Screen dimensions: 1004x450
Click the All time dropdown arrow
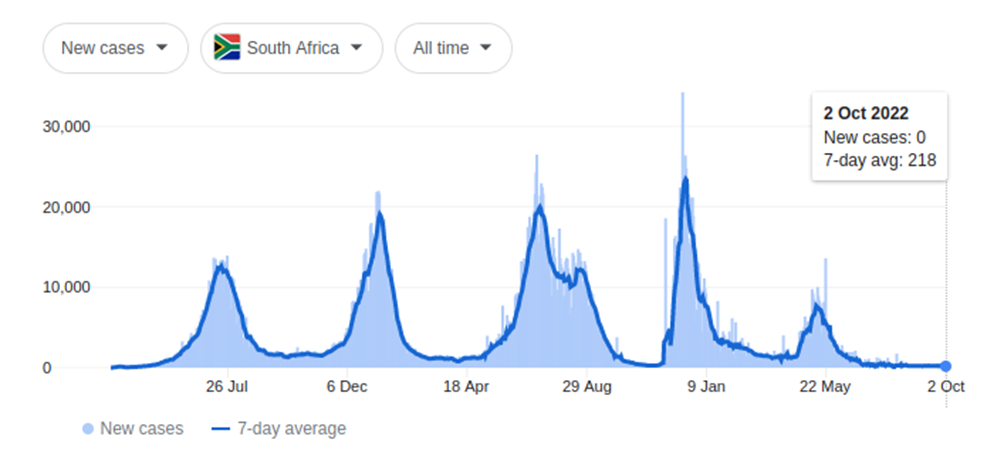[x=486, y=47]
